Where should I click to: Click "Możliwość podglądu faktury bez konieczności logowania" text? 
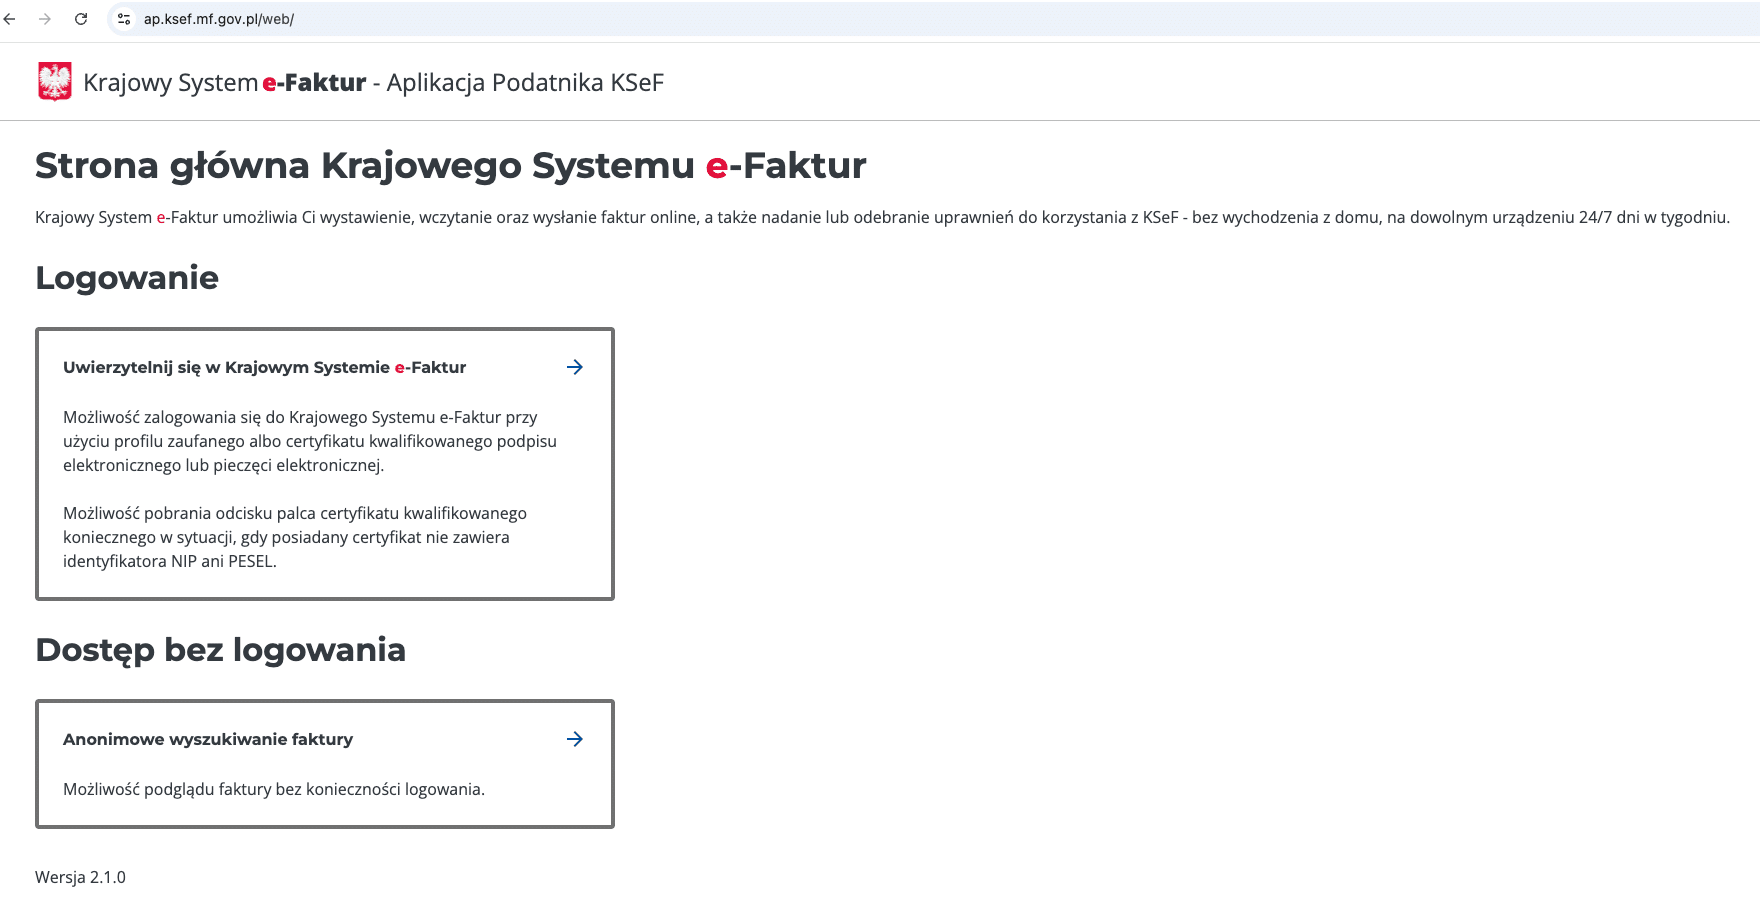tap(274, 789)
